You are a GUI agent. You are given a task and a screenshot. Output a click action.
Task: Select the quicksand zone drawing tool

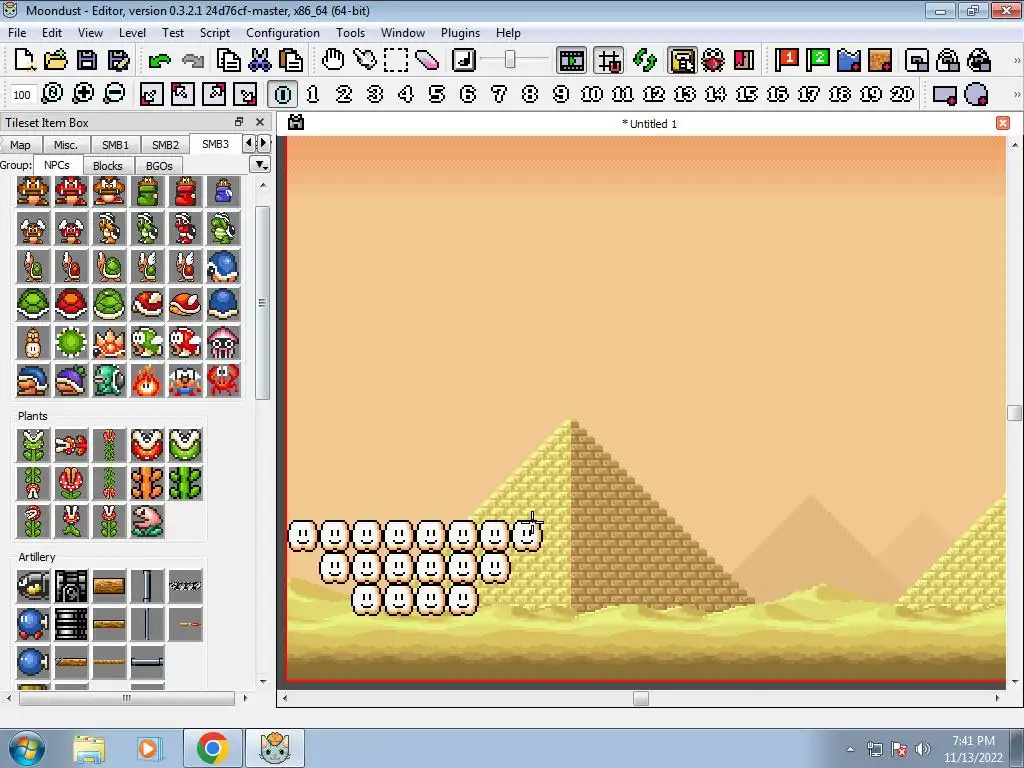coord(880,61)
